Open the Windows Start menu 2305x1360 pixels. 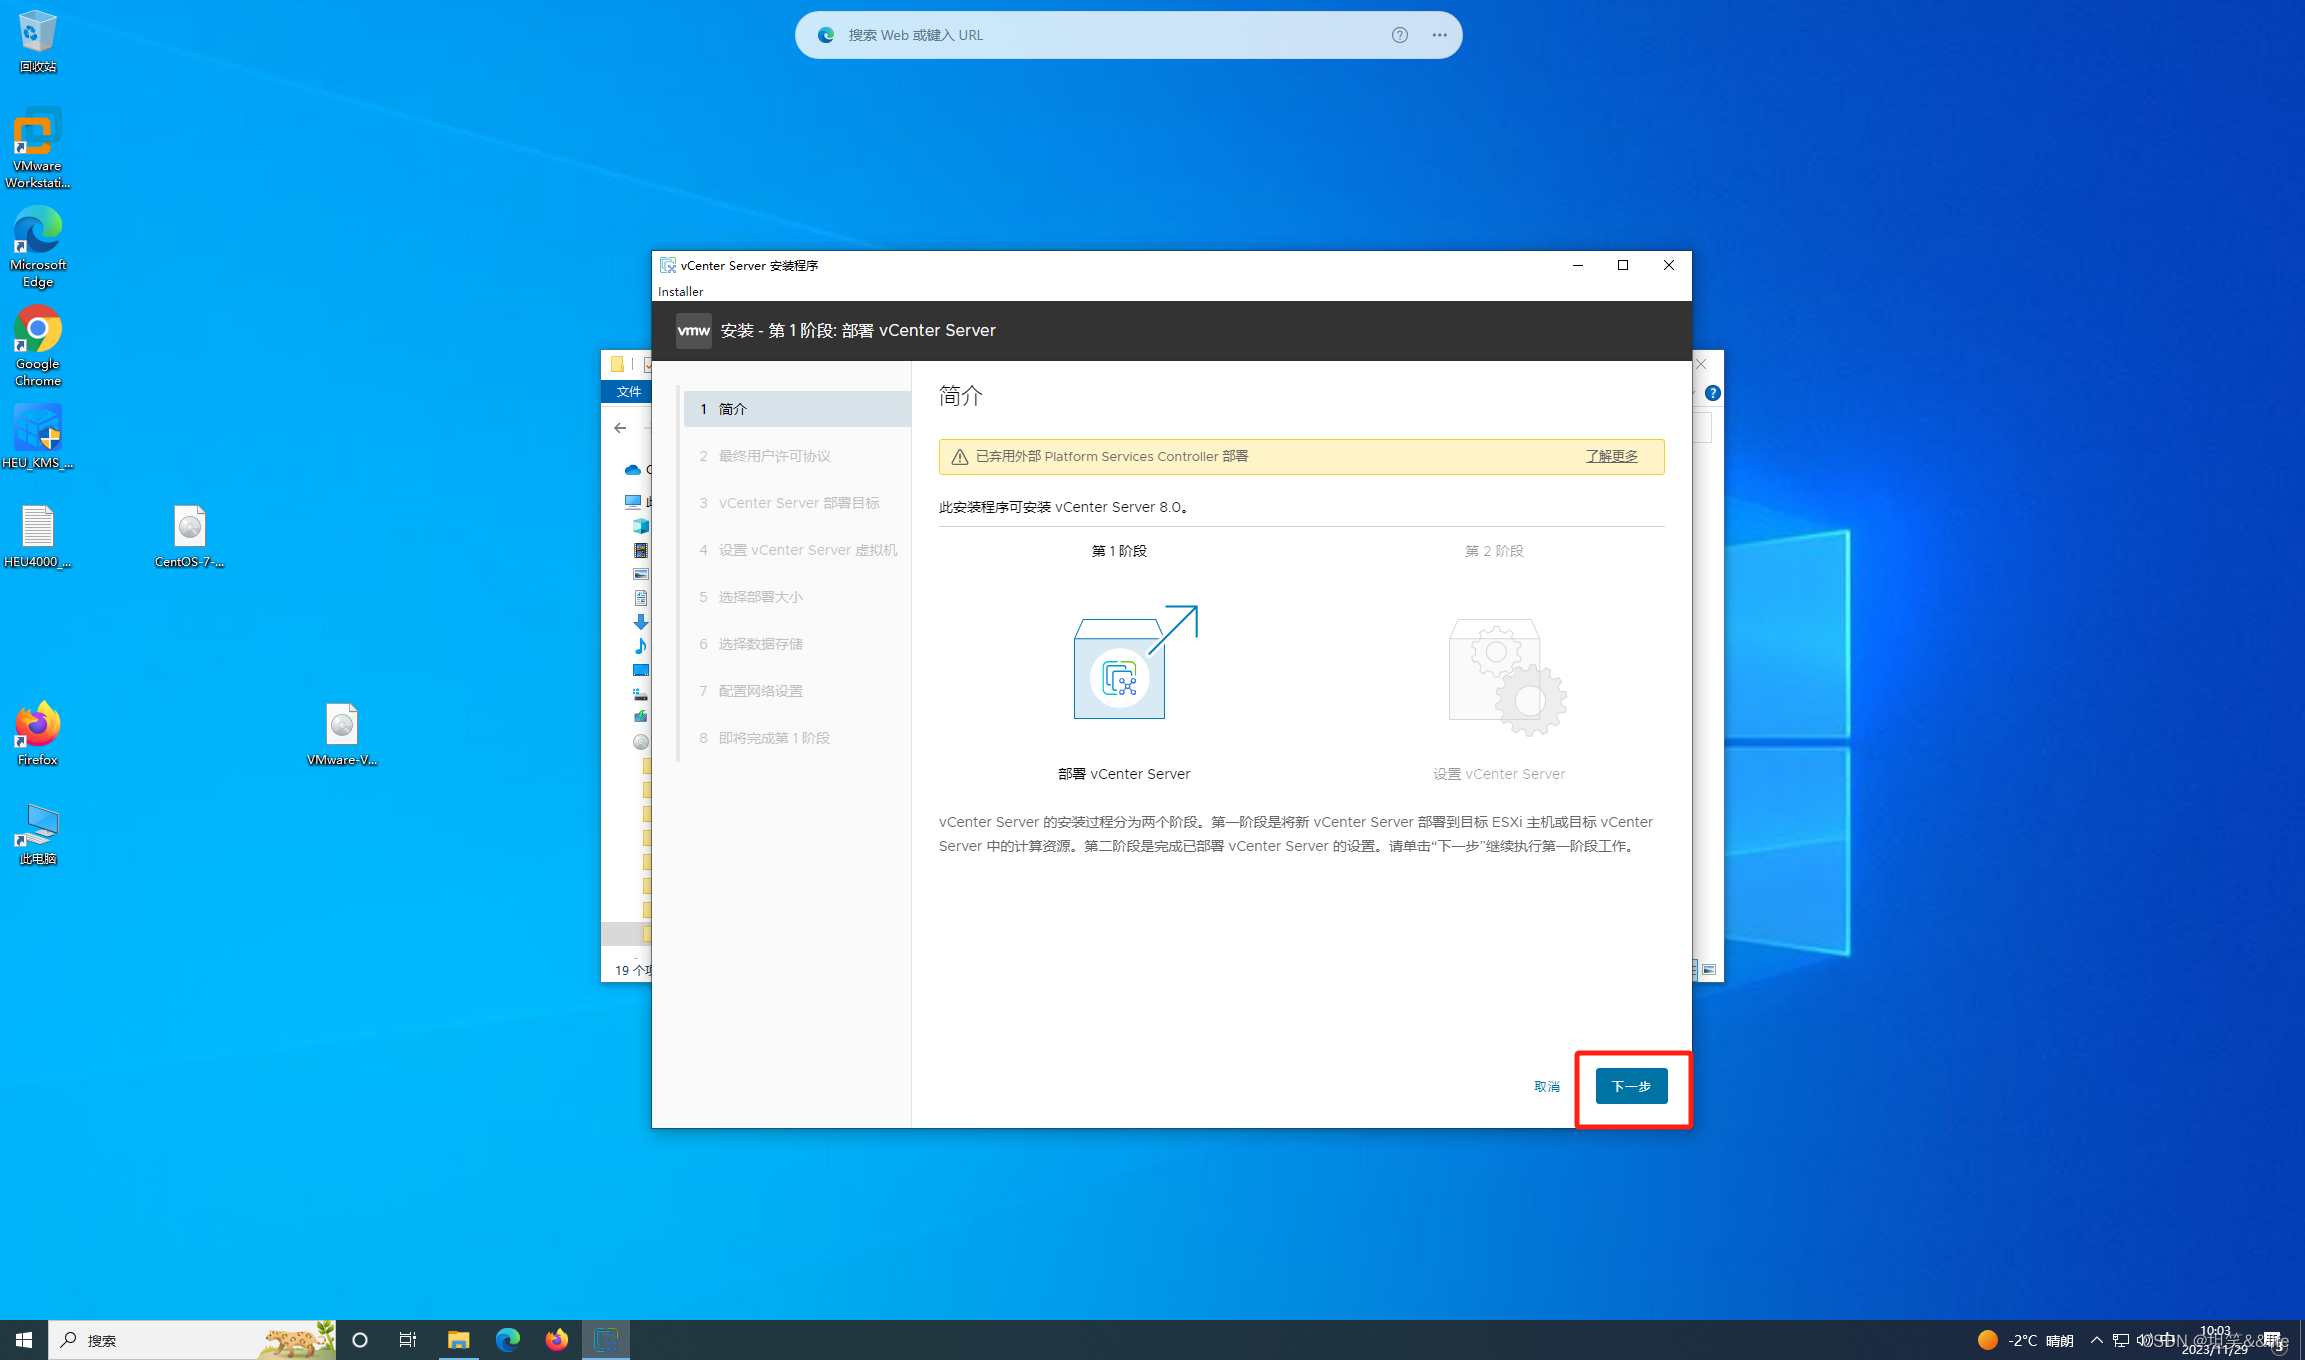click(24, 1340)
